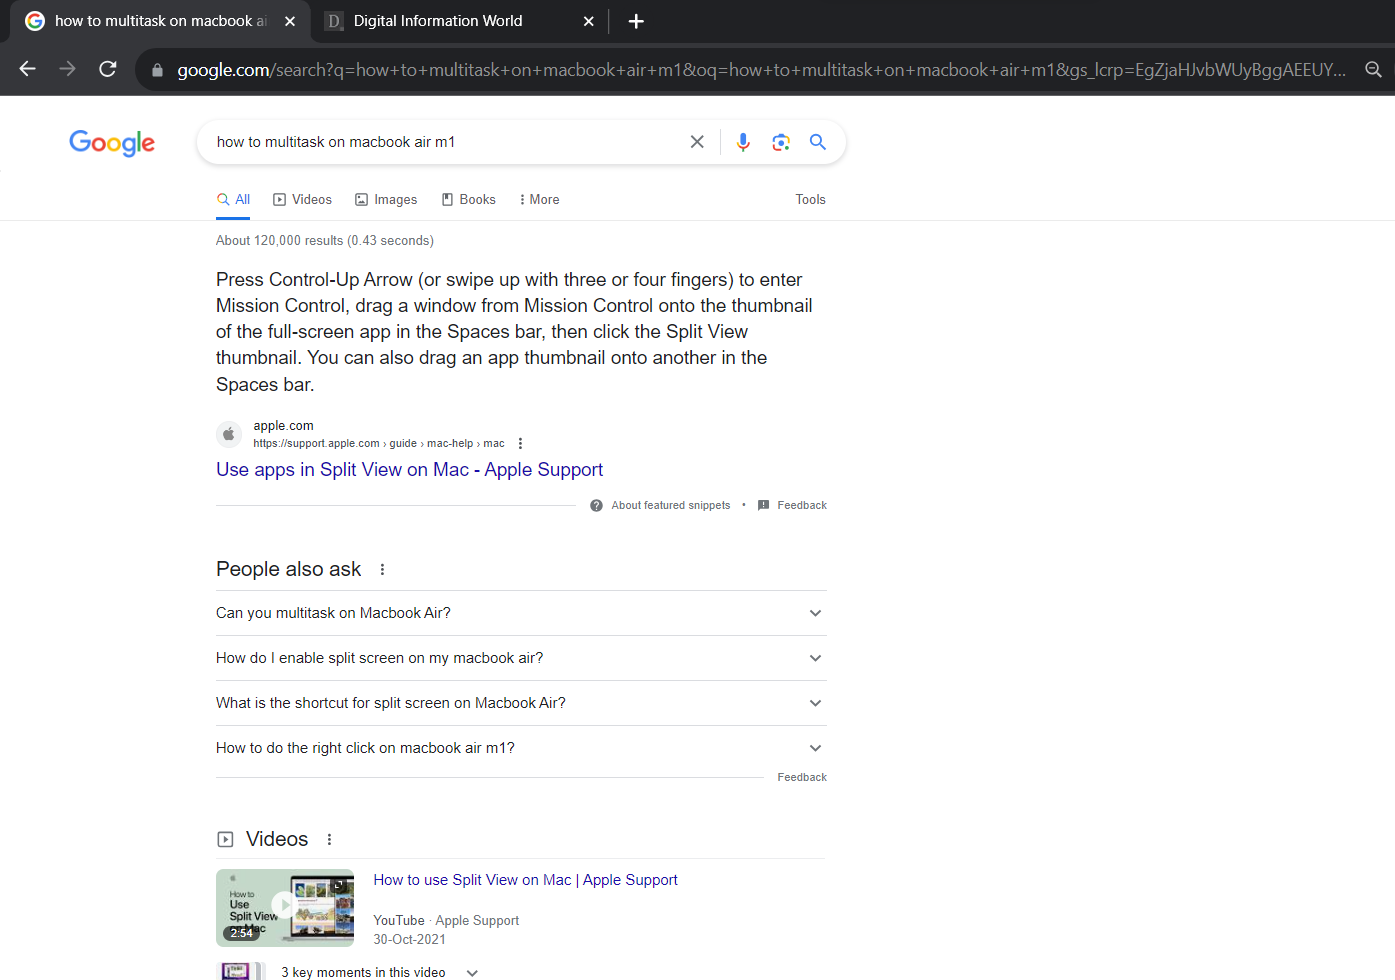The image size is (1395, 980).
Task: Click the blue search magnifier button
Action: 818,142
